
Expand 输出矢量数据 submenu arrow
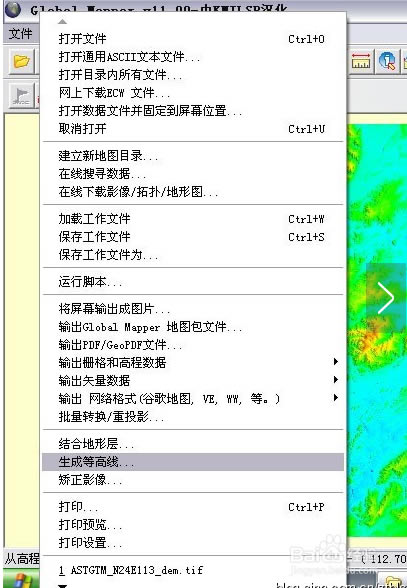tap(336, 380)
